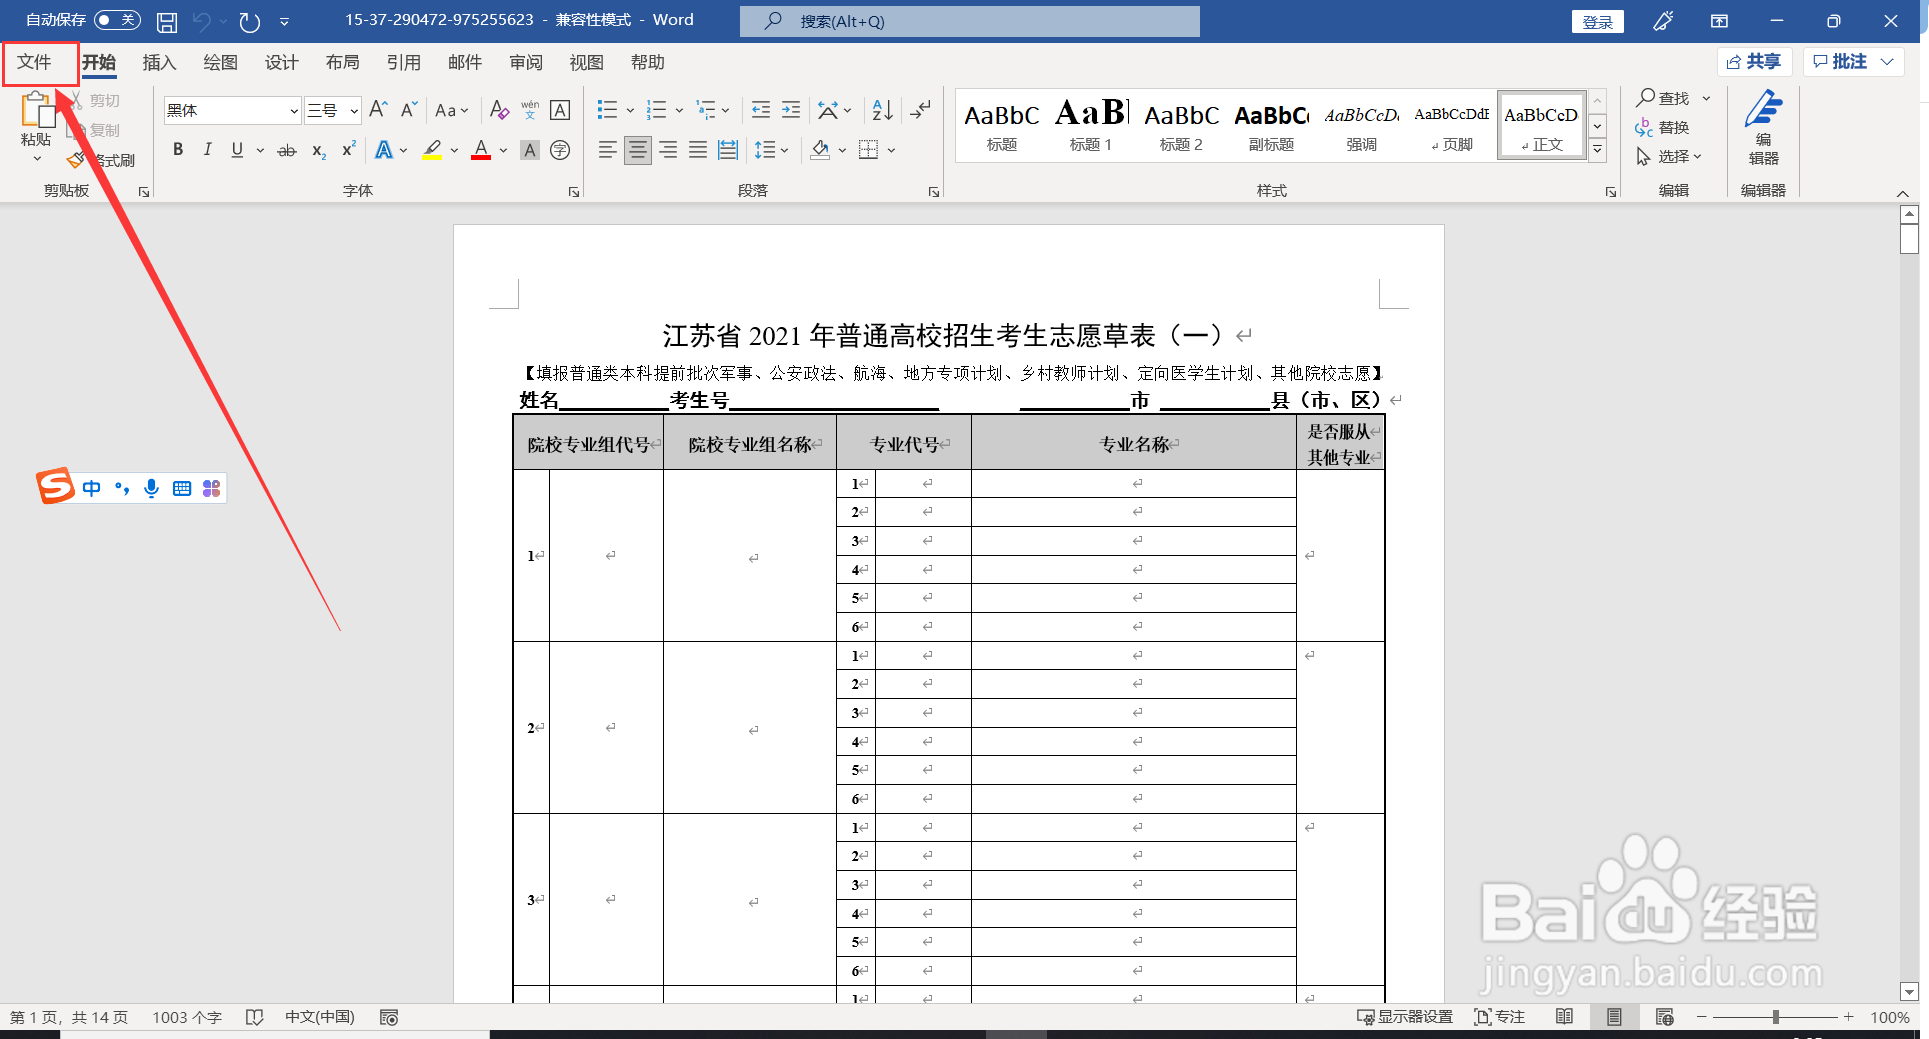This screenshot has width=1929, height=1039.
Task: Switch to the Insert (插入) tab
Action: 159,62
